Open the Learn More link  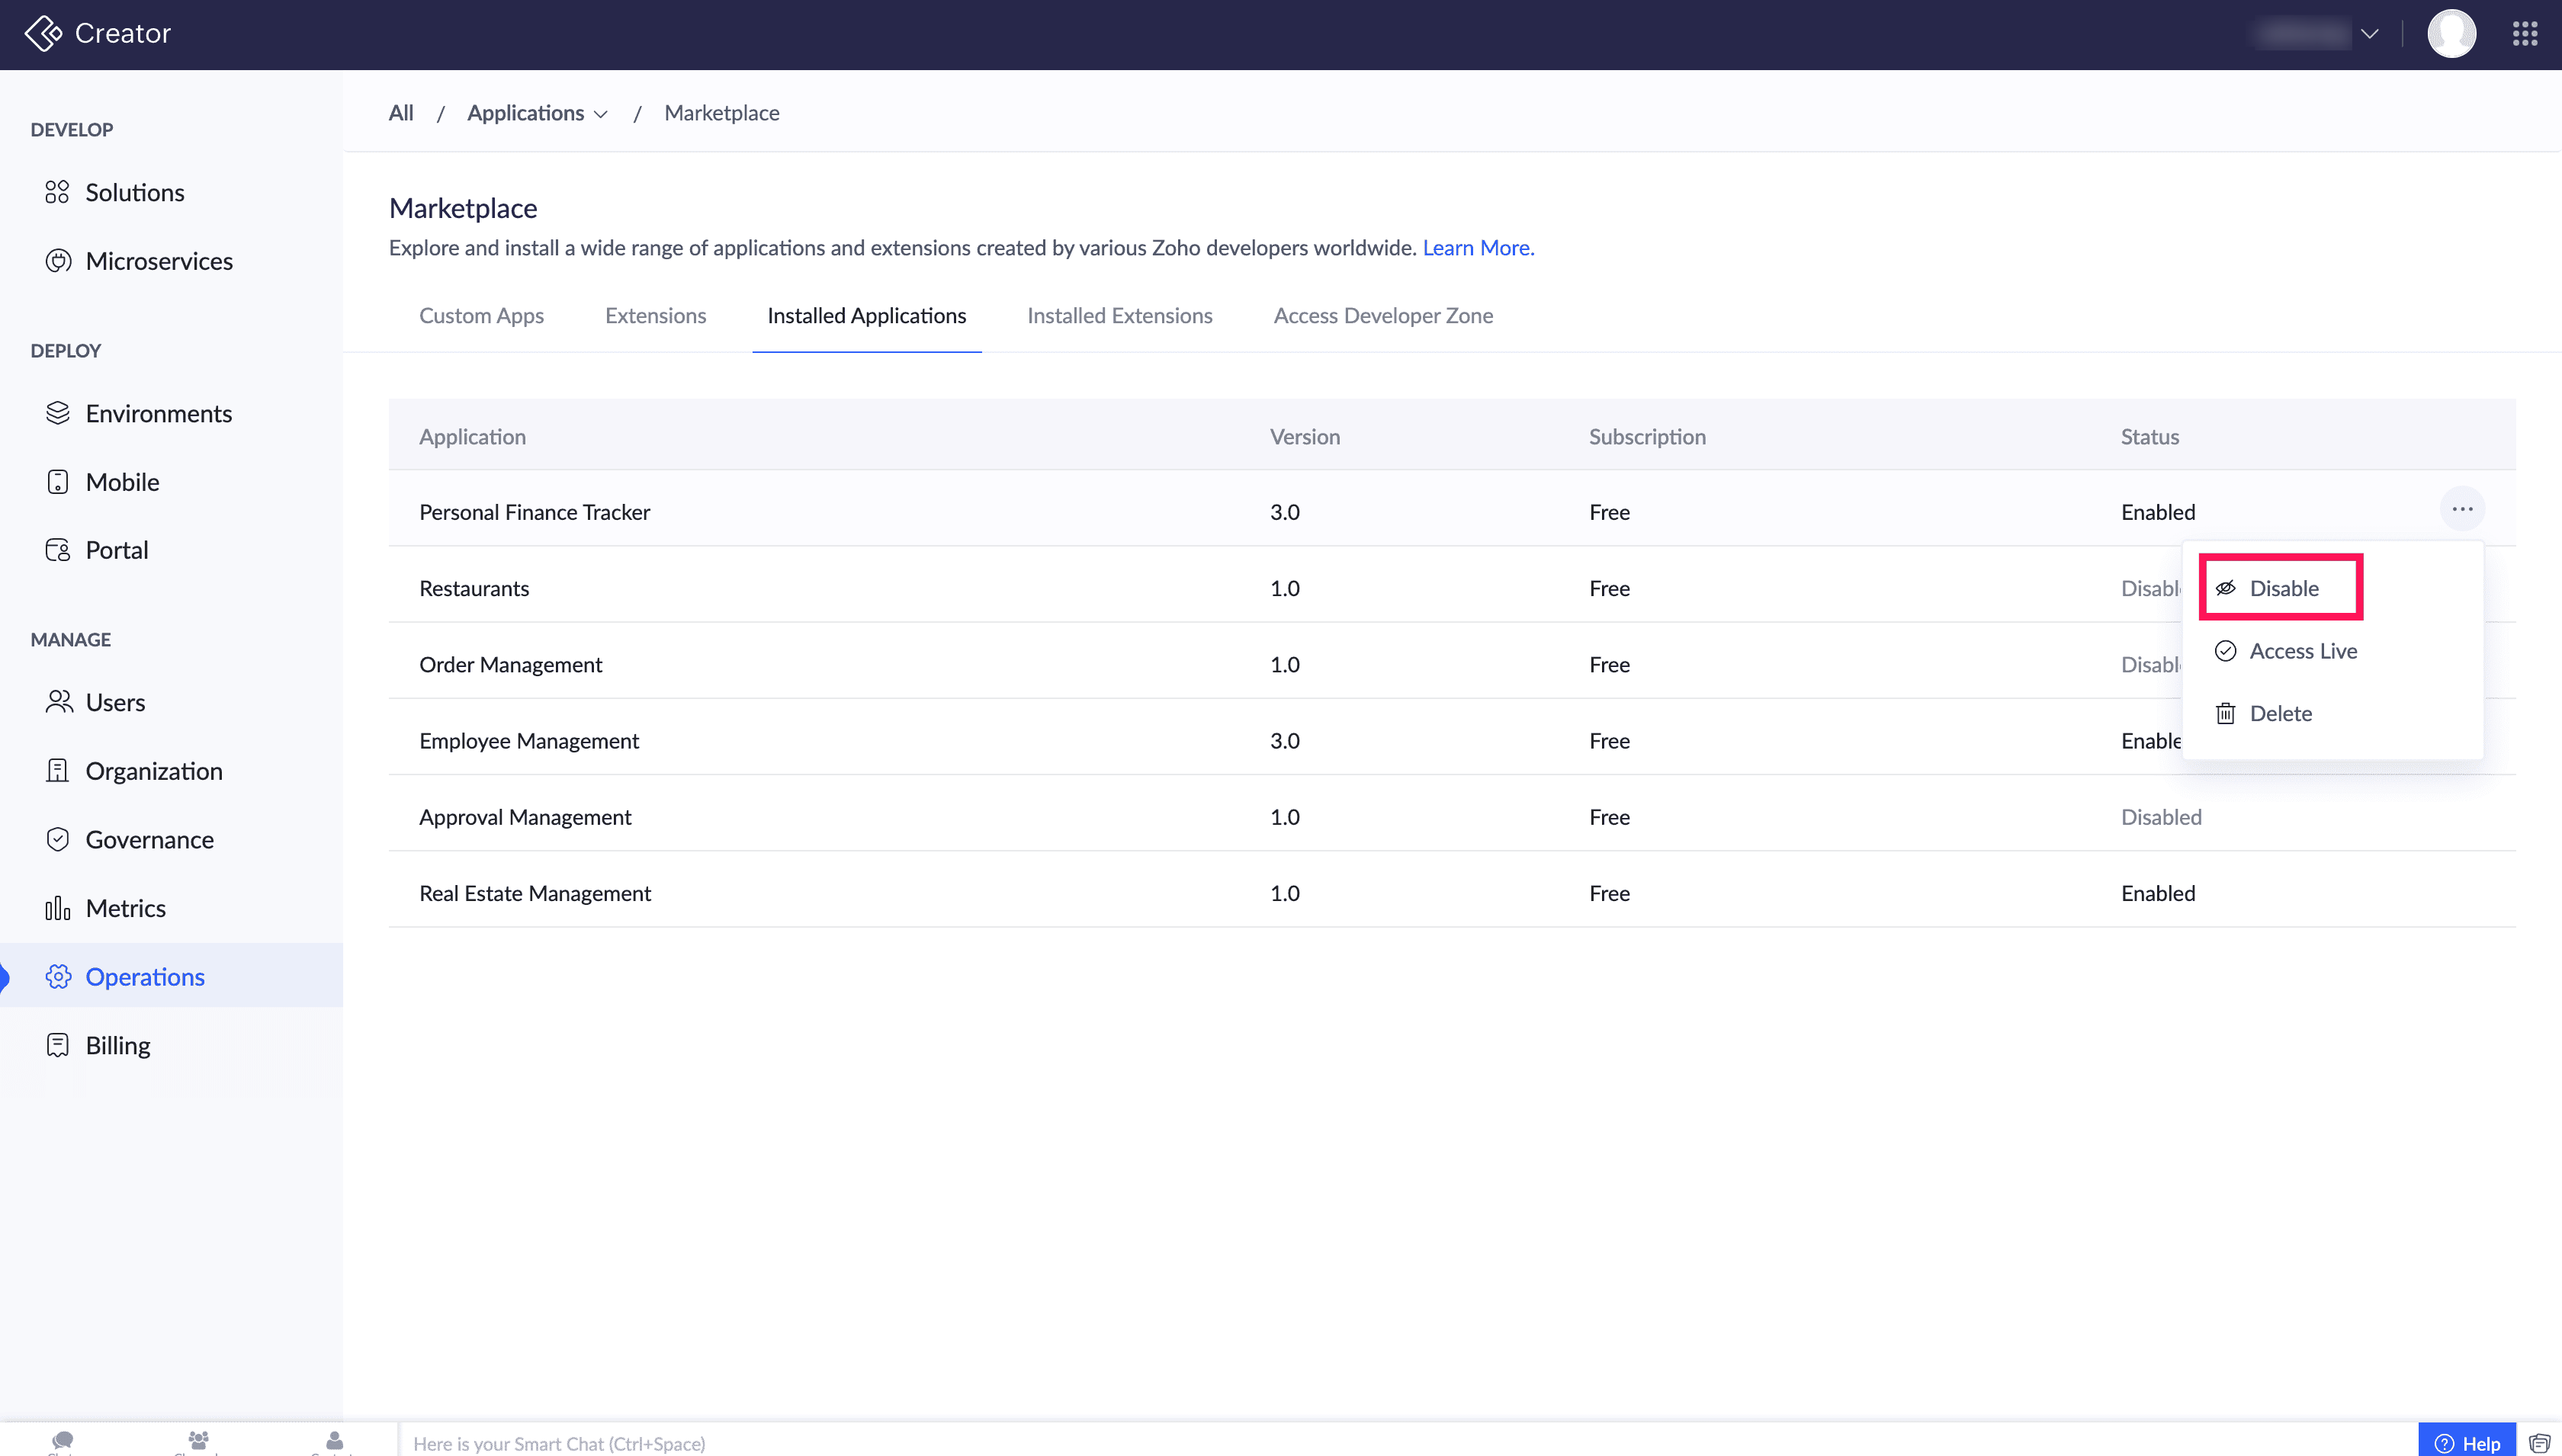[x=1477, y=248]
